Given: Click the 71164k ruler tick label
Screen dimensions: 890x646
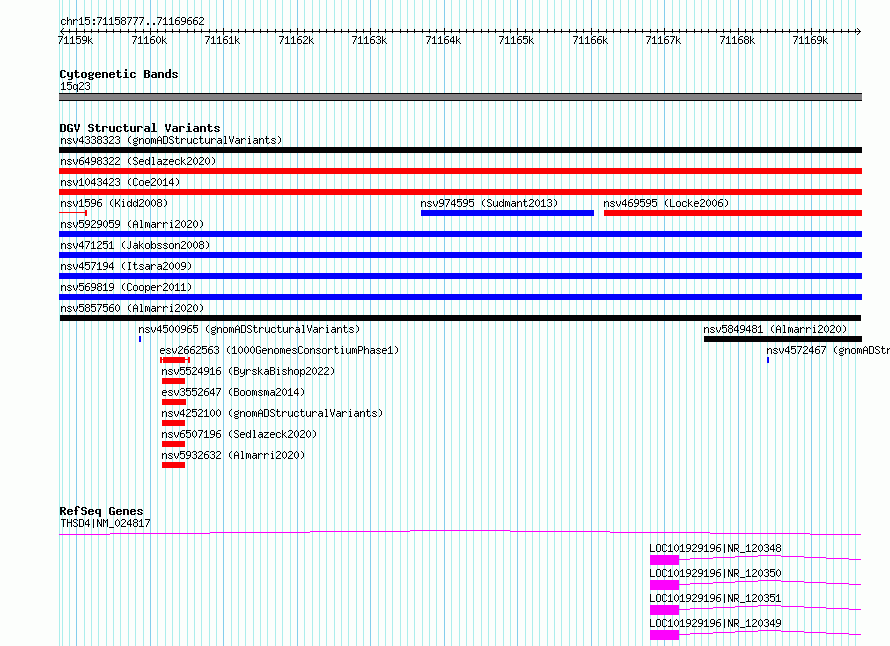Looking at the screenshot, I should [443, 40].
